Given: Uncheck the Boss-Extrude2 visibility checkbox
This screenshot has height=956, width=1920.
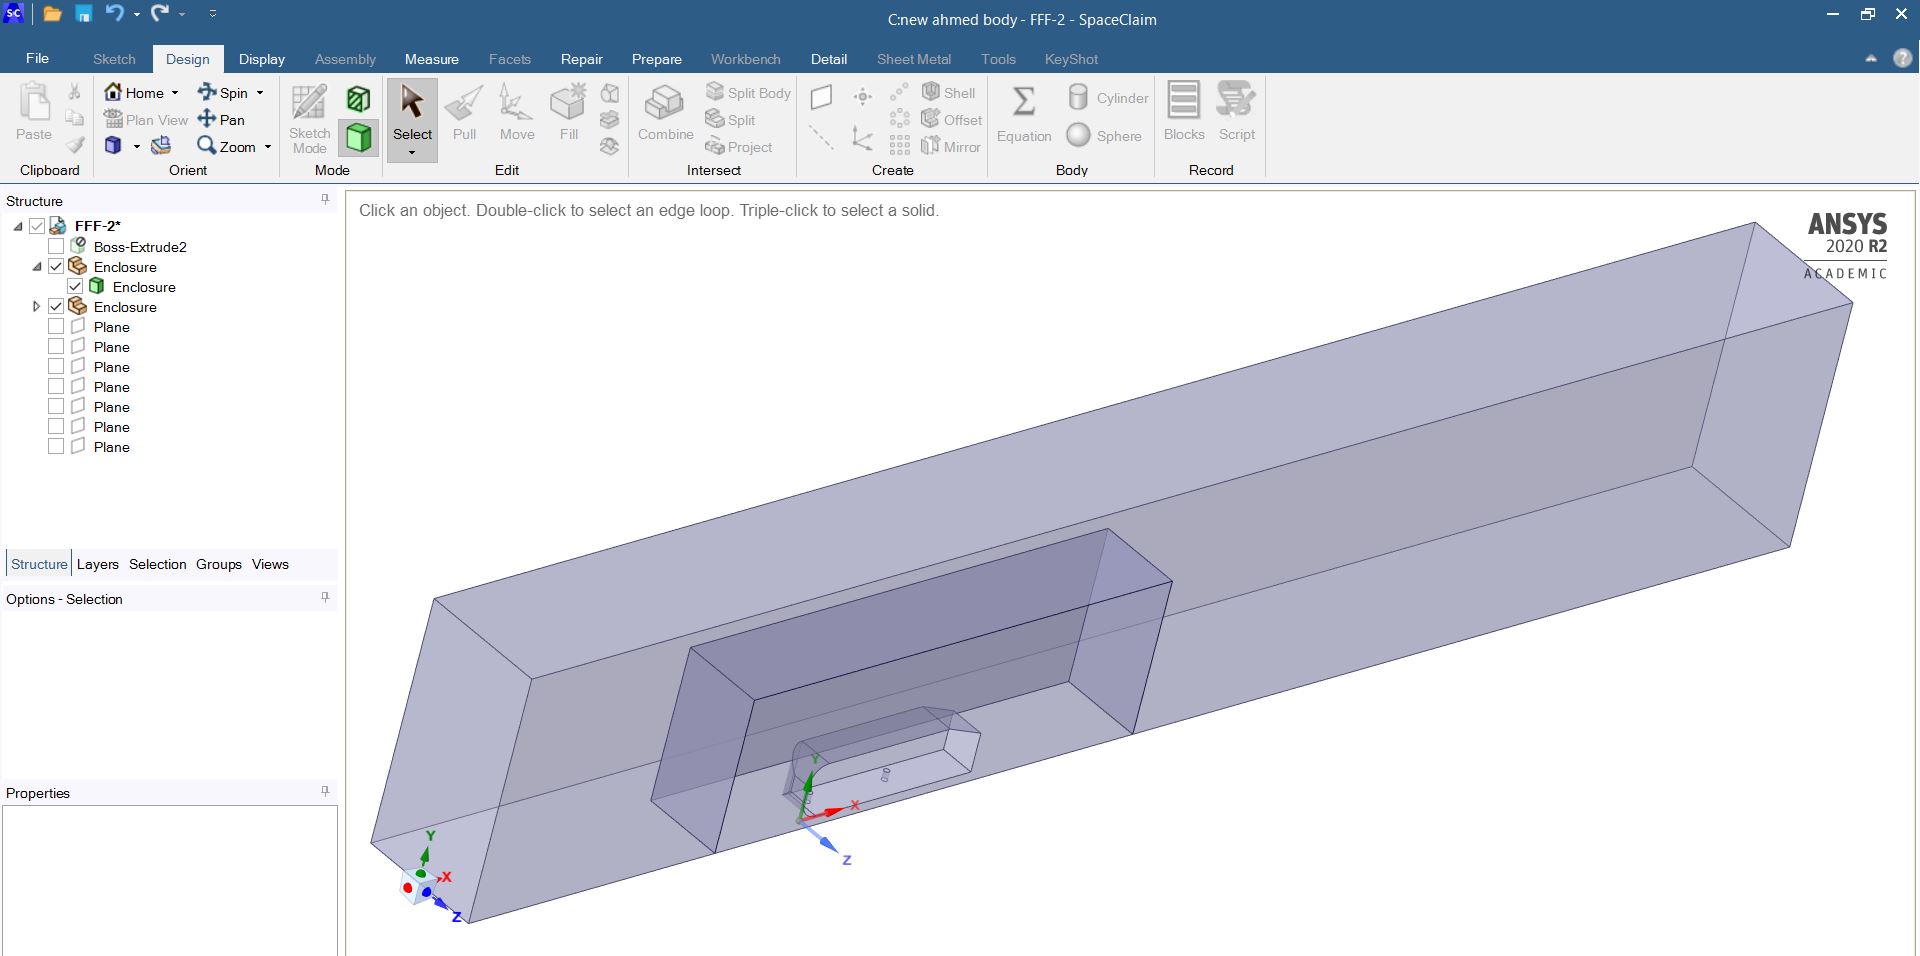Looking at the screenshot, I should point(56,246).
